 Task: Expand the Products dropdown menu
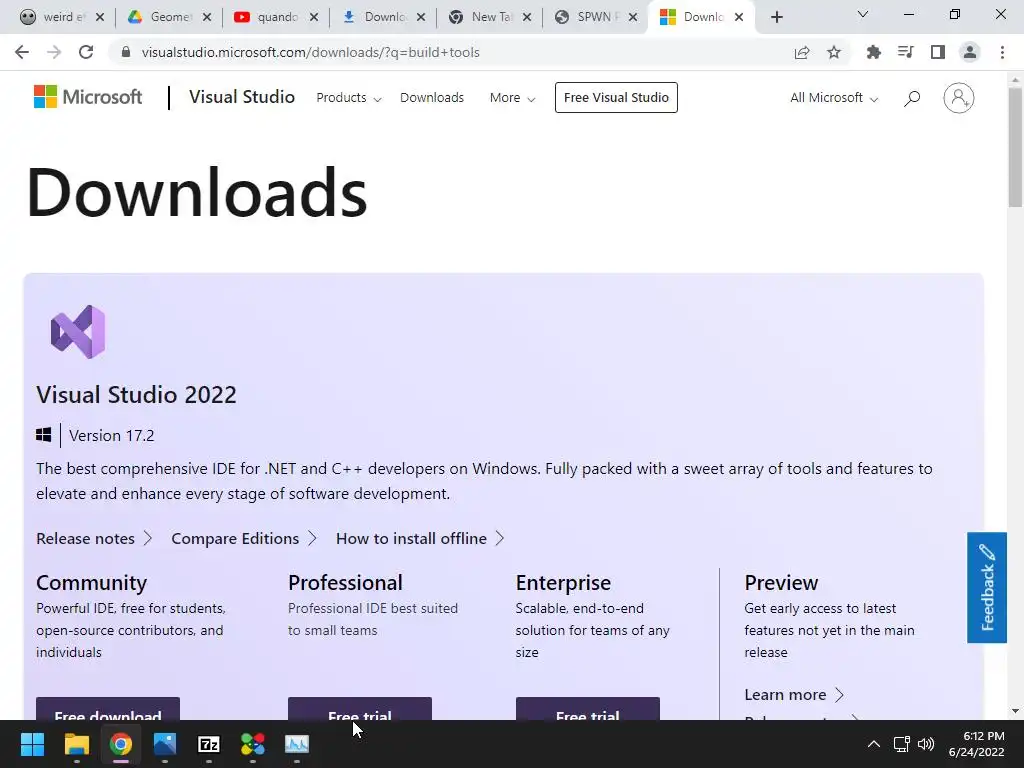349,98
